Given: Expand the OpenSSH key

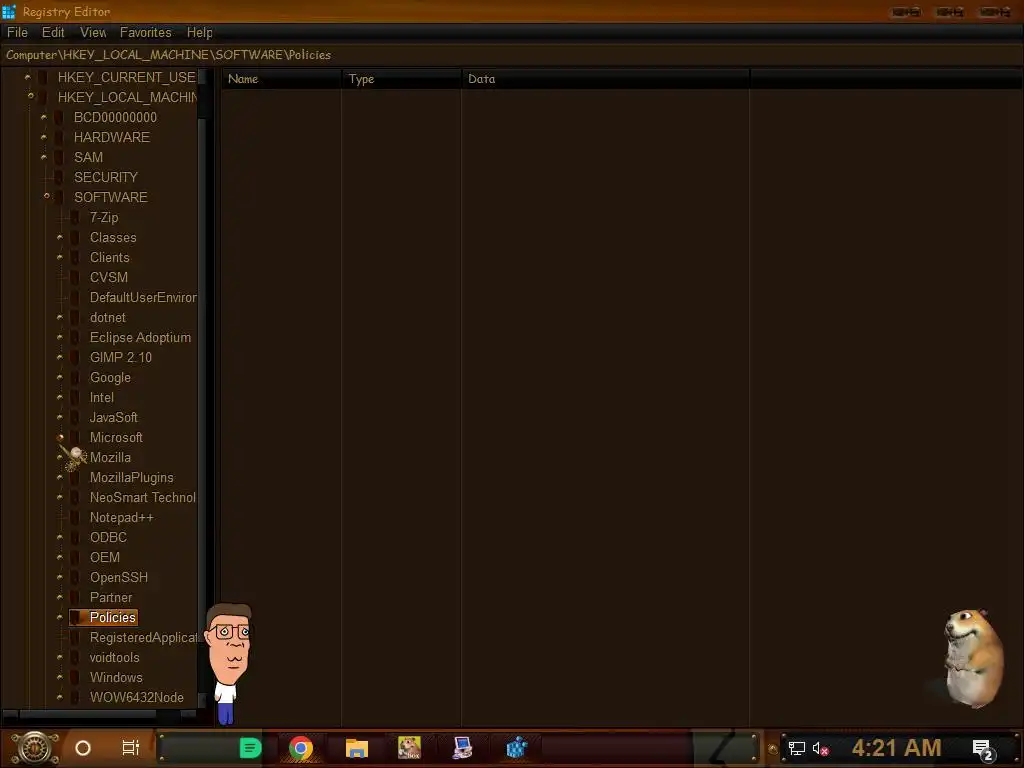Looking at the screenshot, I should pyautogui.click(x=60, y=577).
